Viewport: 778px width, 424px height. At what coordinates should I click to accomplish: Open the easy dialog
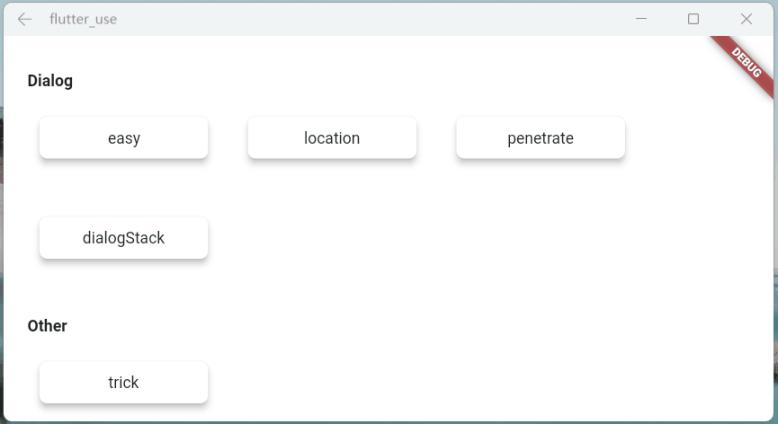[124, 138]
